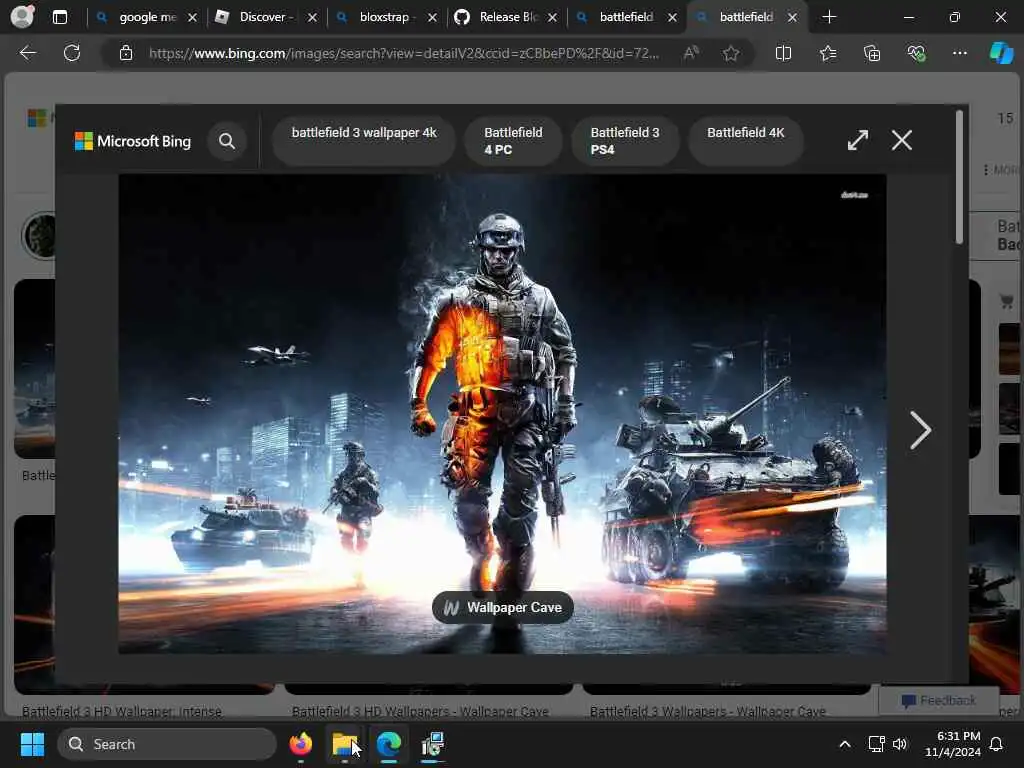Open split screen icon in toolbar
The height and width of the screenshot is (768, 1024).
[783, 53]
